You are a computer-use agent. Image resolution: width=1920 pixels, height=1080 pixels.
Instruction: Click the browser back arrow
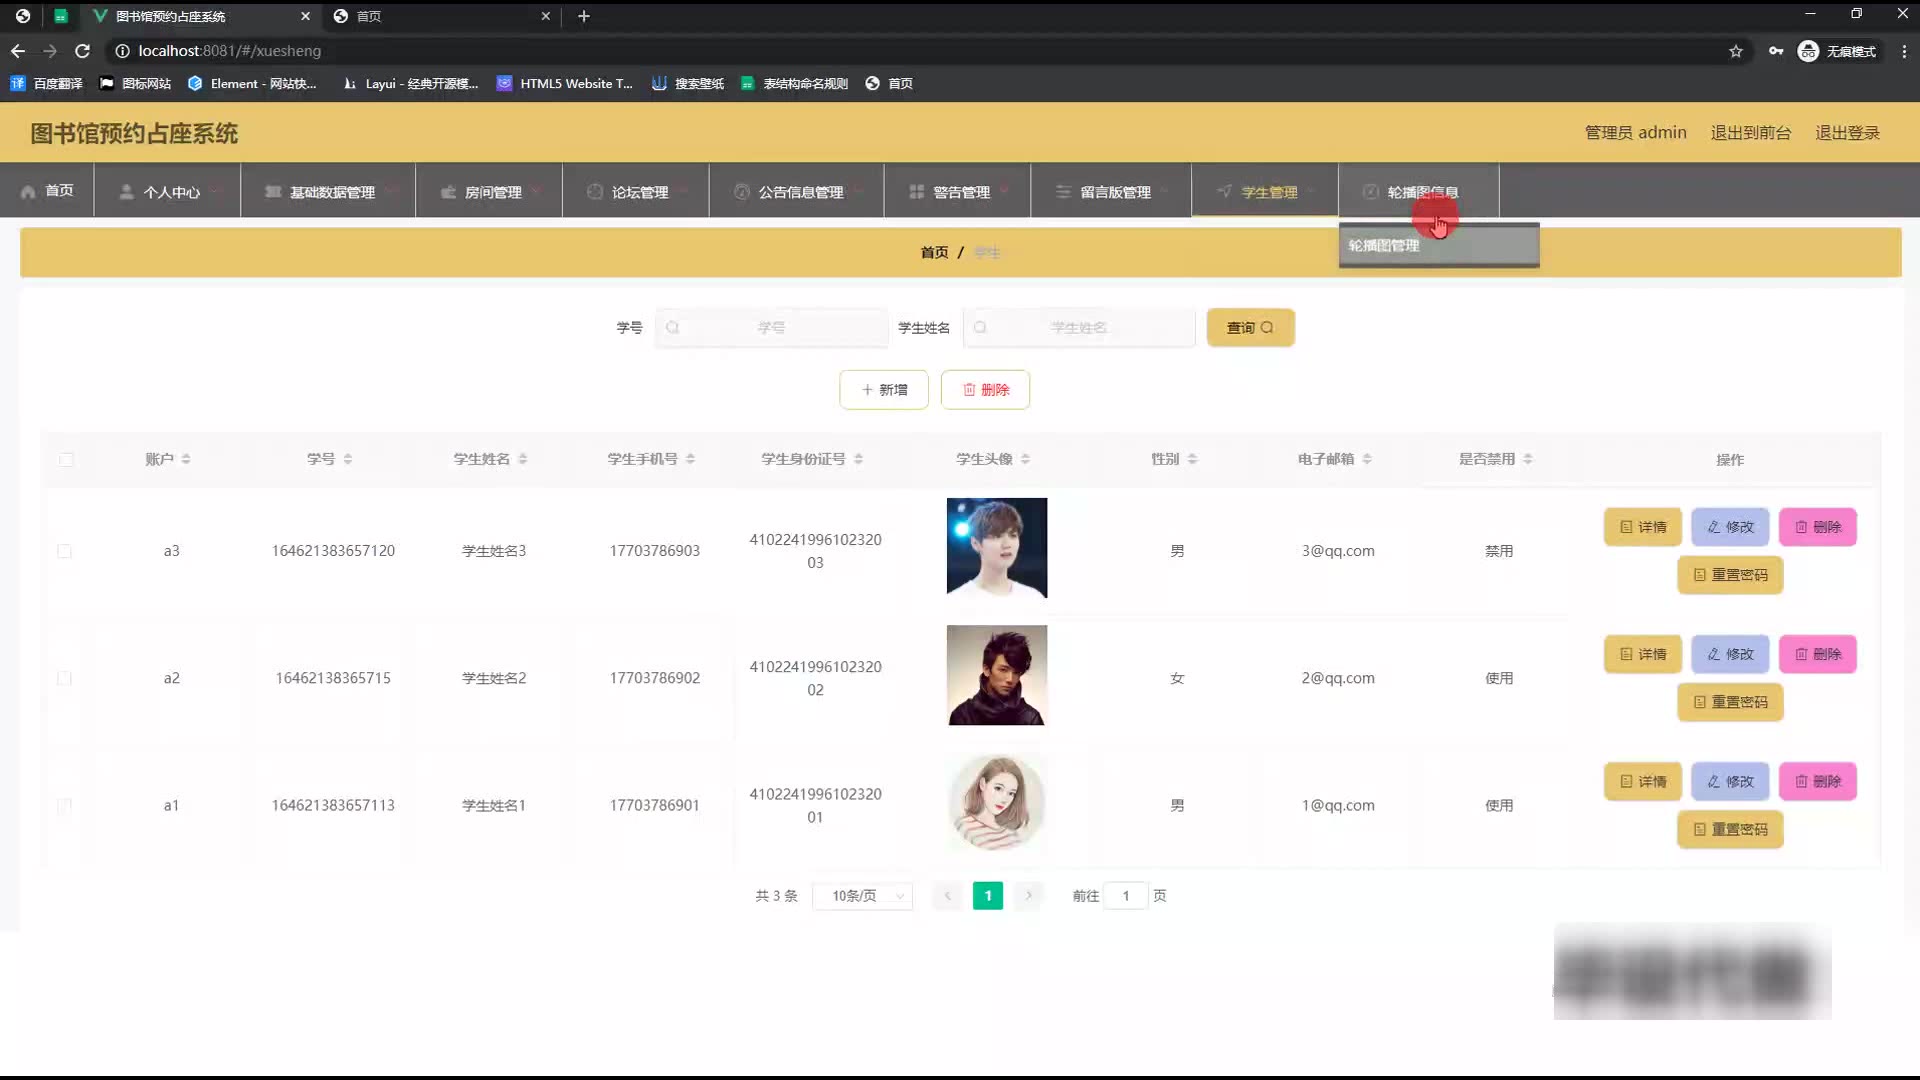[x=18, y=51]
